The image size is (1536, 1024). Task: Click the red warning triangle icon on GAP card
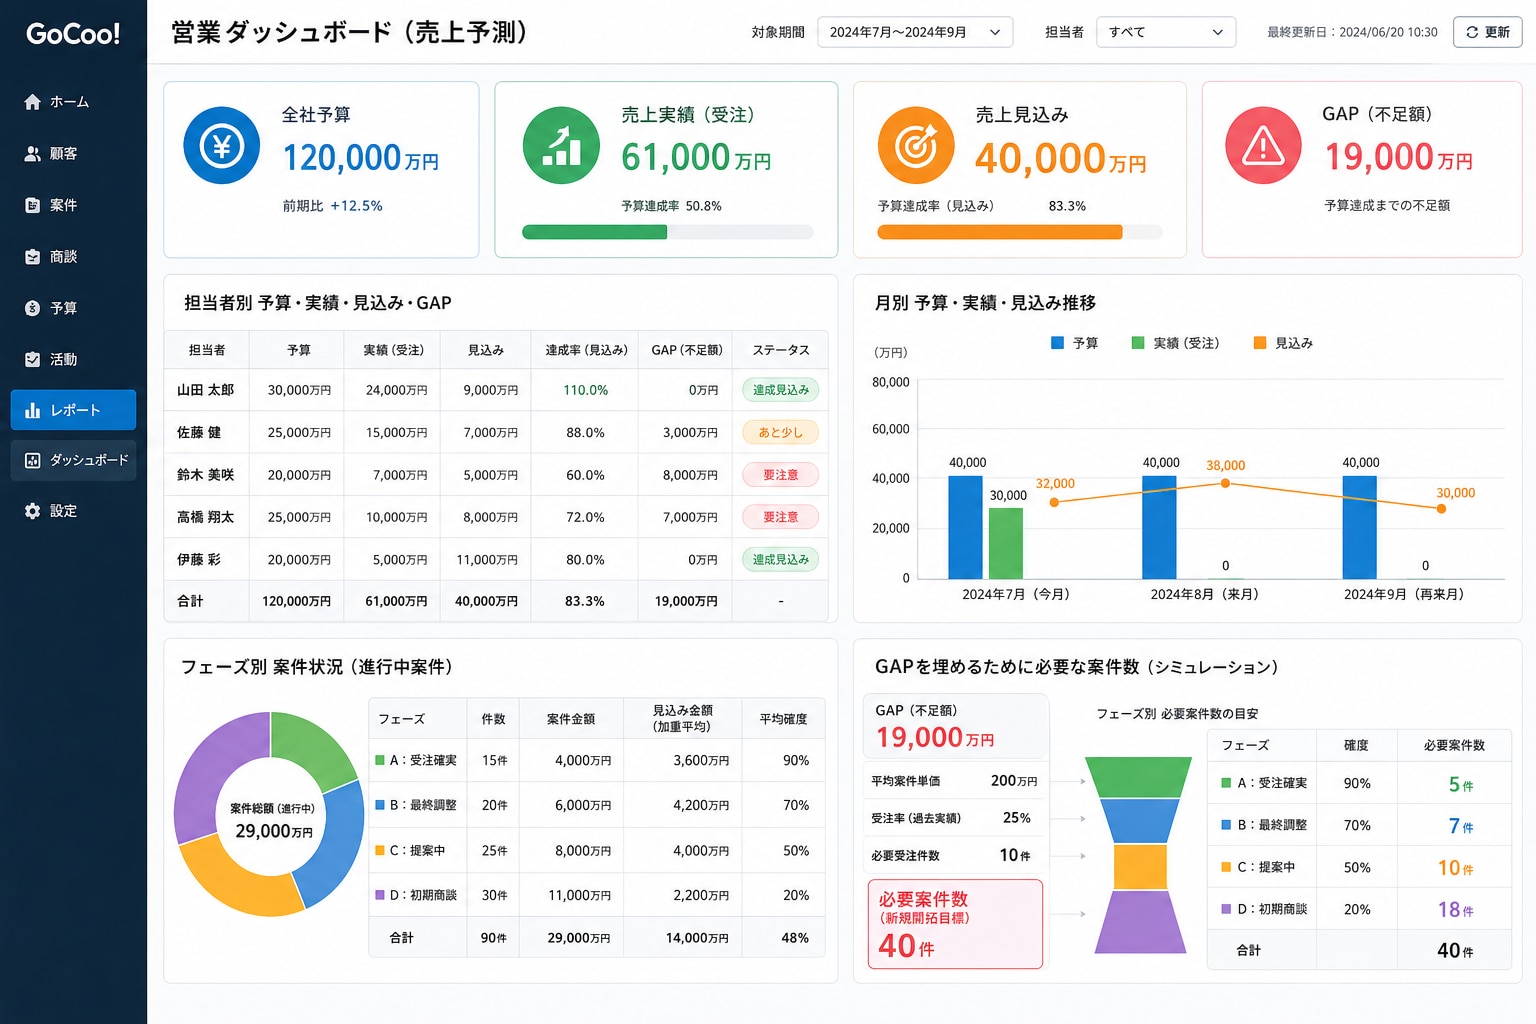1263,146
